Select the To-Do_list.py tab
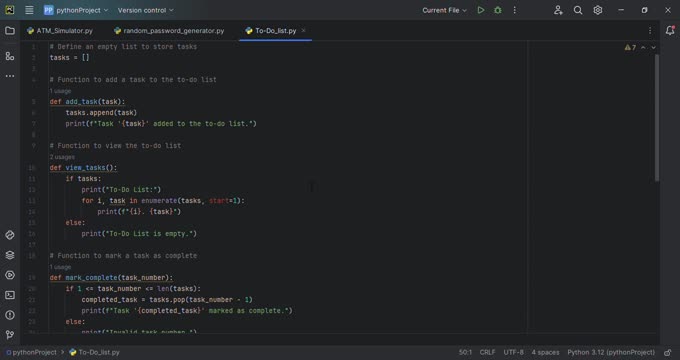Viewport: 680px width, 360px height. 275,31
